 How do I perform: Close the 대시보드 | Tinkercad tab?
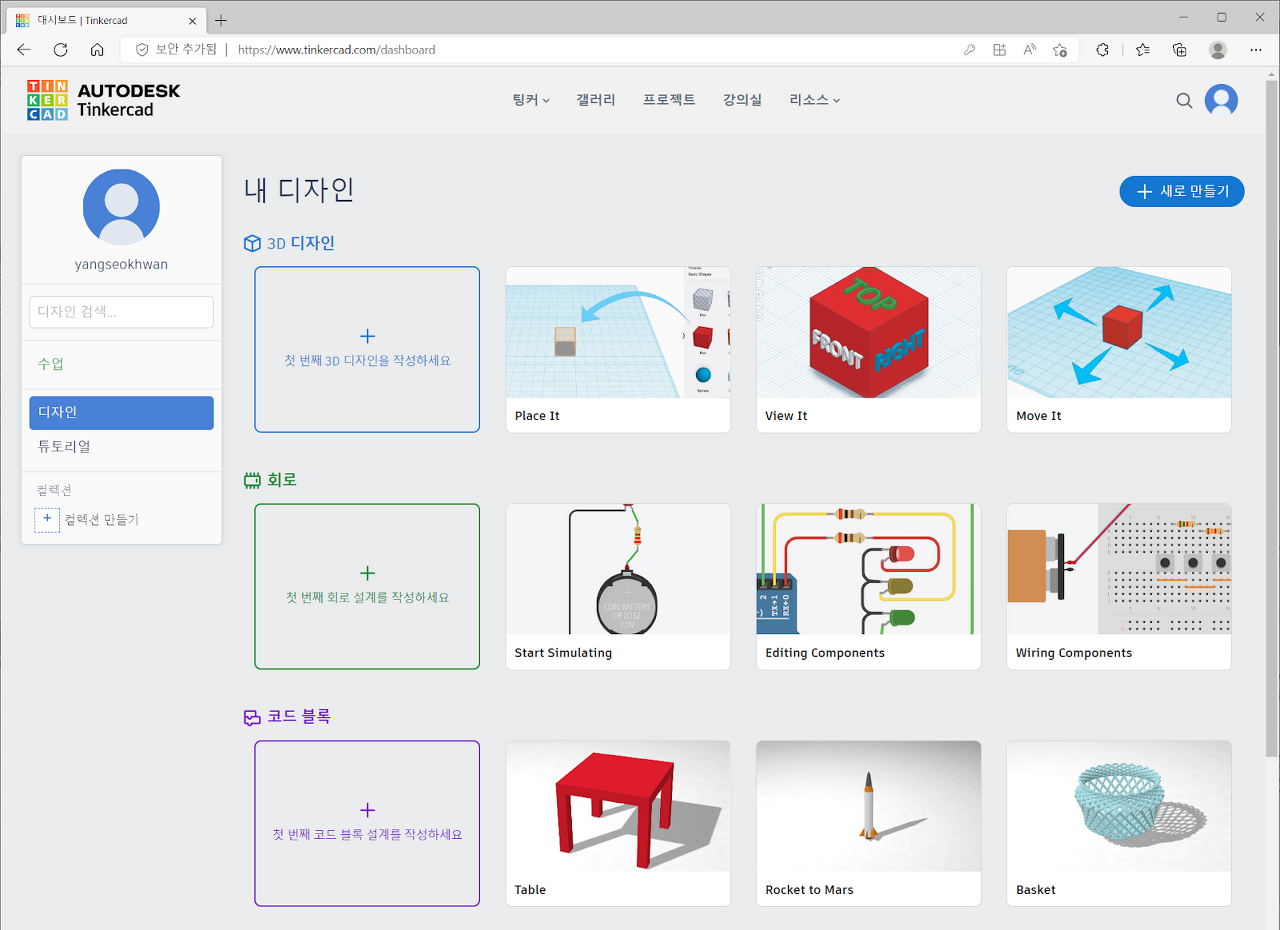click(x=191, y=20)
